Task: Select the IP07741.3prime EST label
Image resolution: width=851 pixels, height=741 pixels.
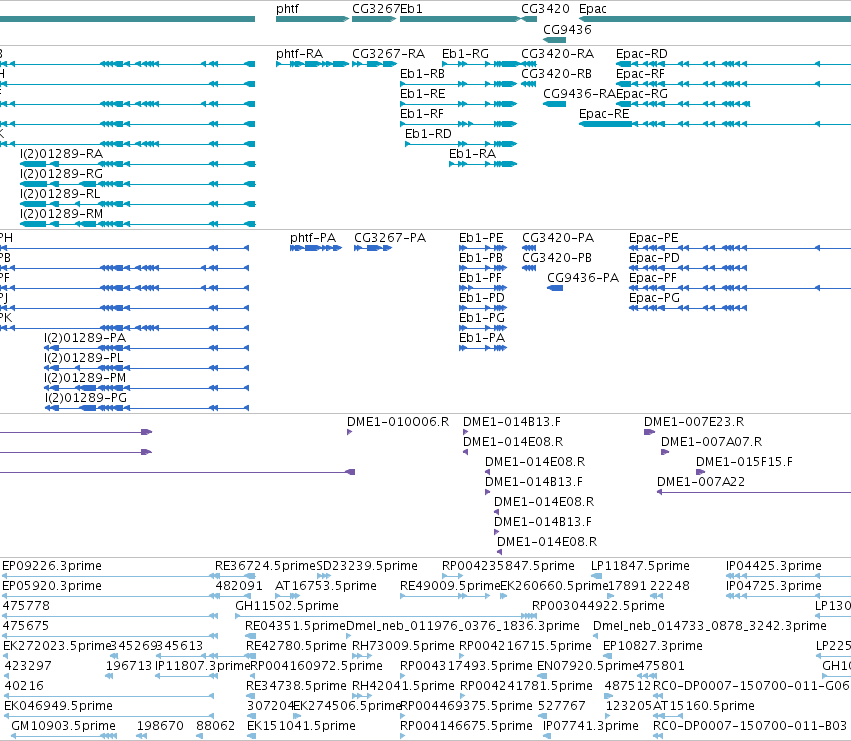Action: click(x=591, y=726)
